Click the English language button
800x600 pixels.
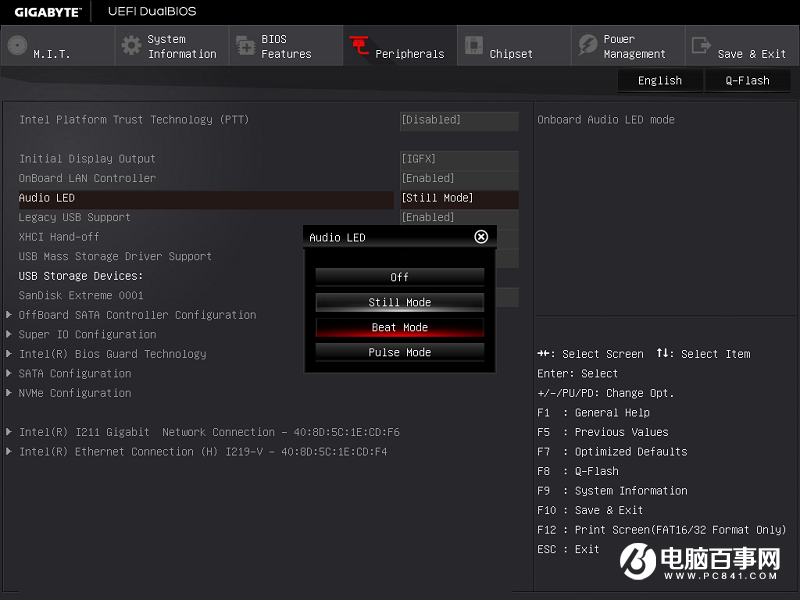(x=659, y=81)
